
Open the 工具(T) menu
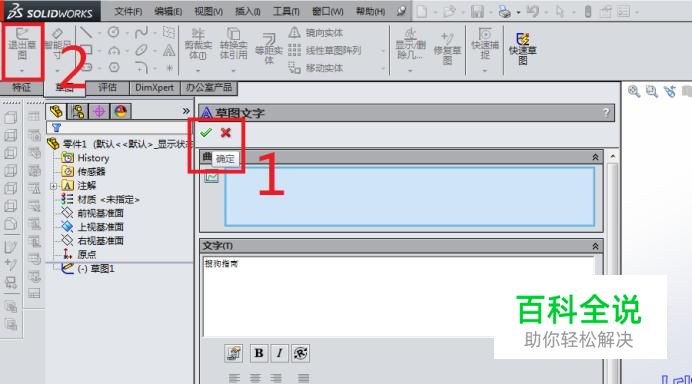(x=286, y=11)
